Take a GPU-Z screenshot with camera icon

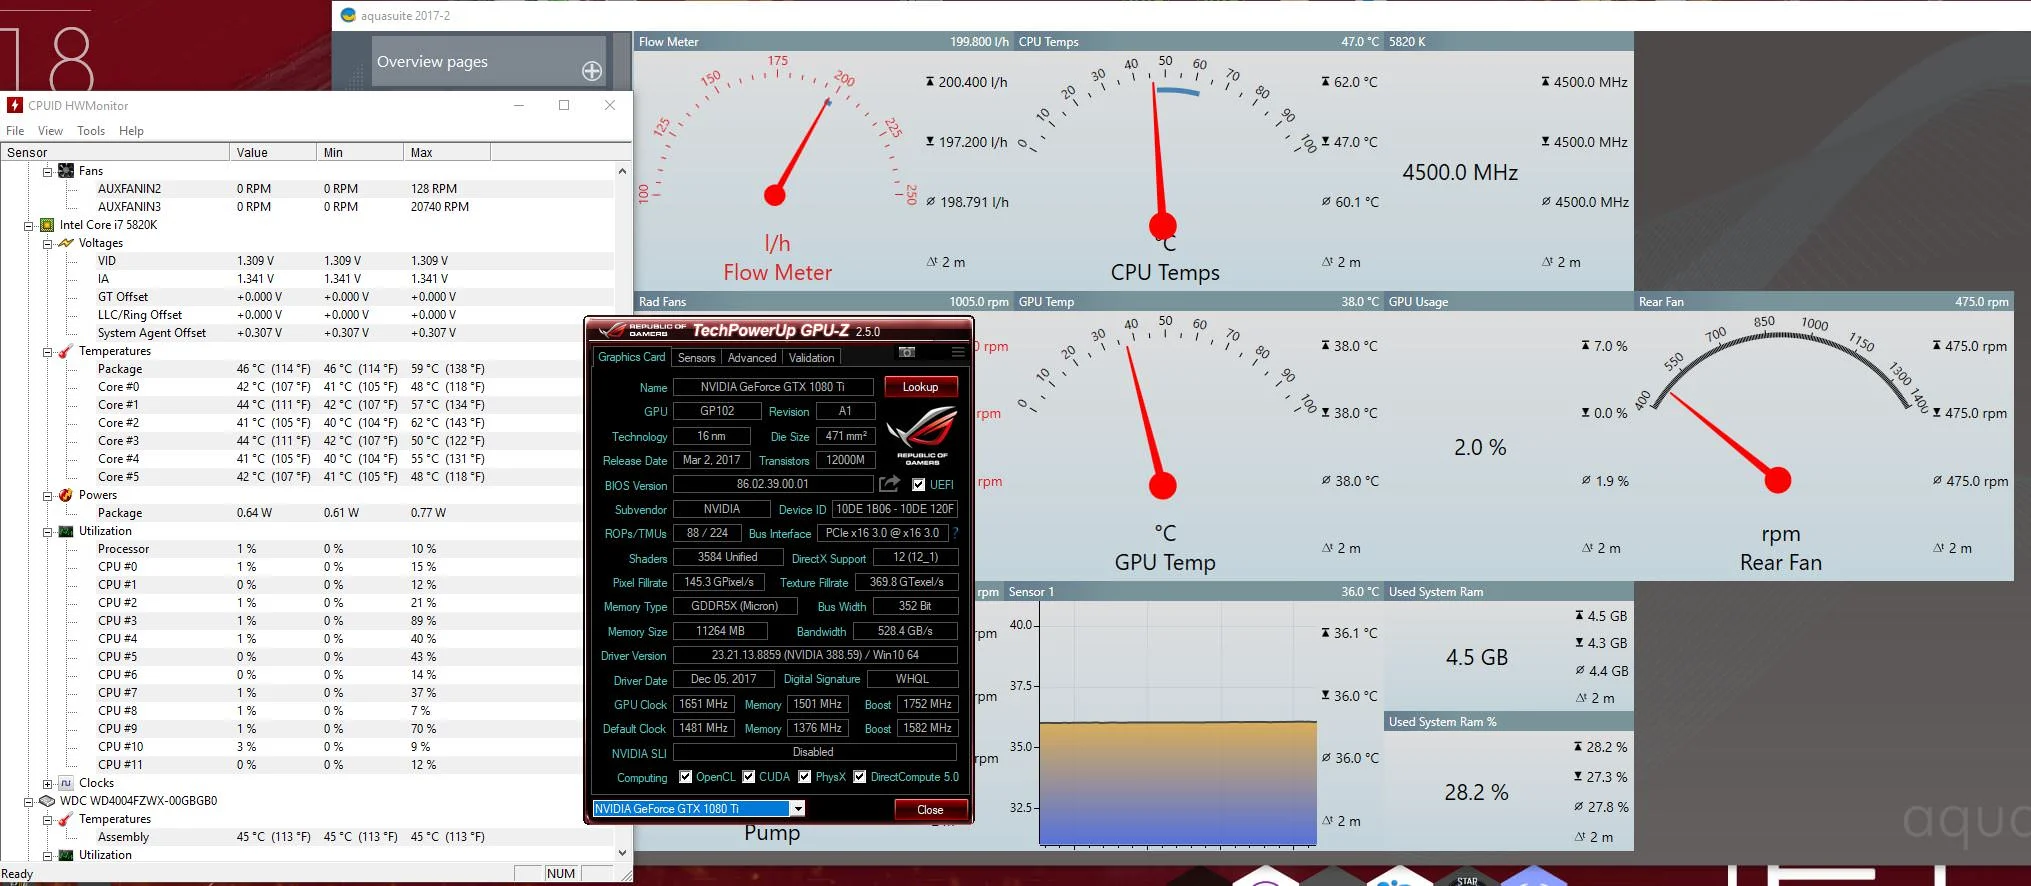907,352
